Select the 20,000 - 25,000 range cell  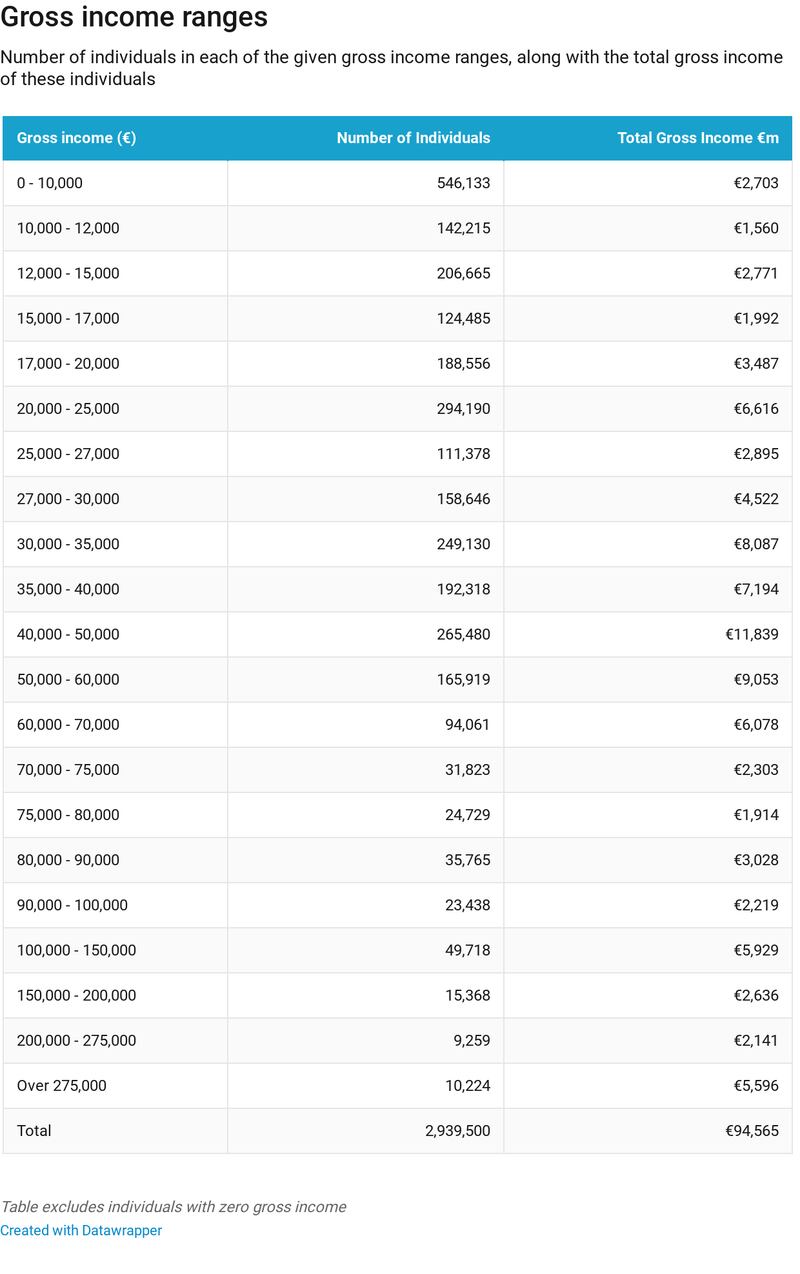(68, 408)
